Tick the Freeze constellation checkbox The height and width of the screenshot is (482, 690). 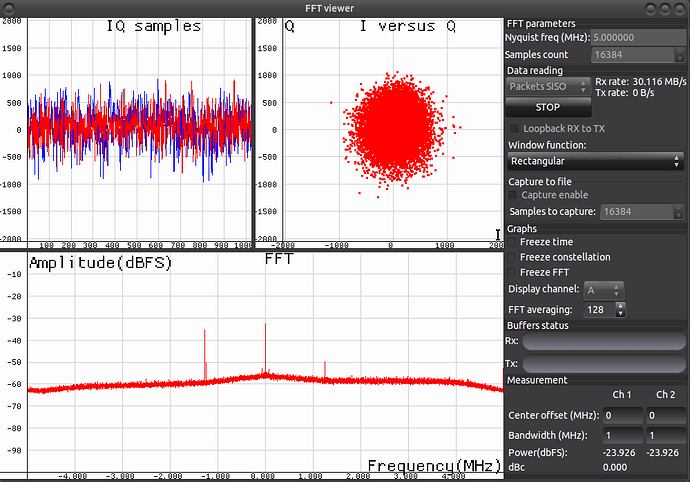click(x=514, y=257)
